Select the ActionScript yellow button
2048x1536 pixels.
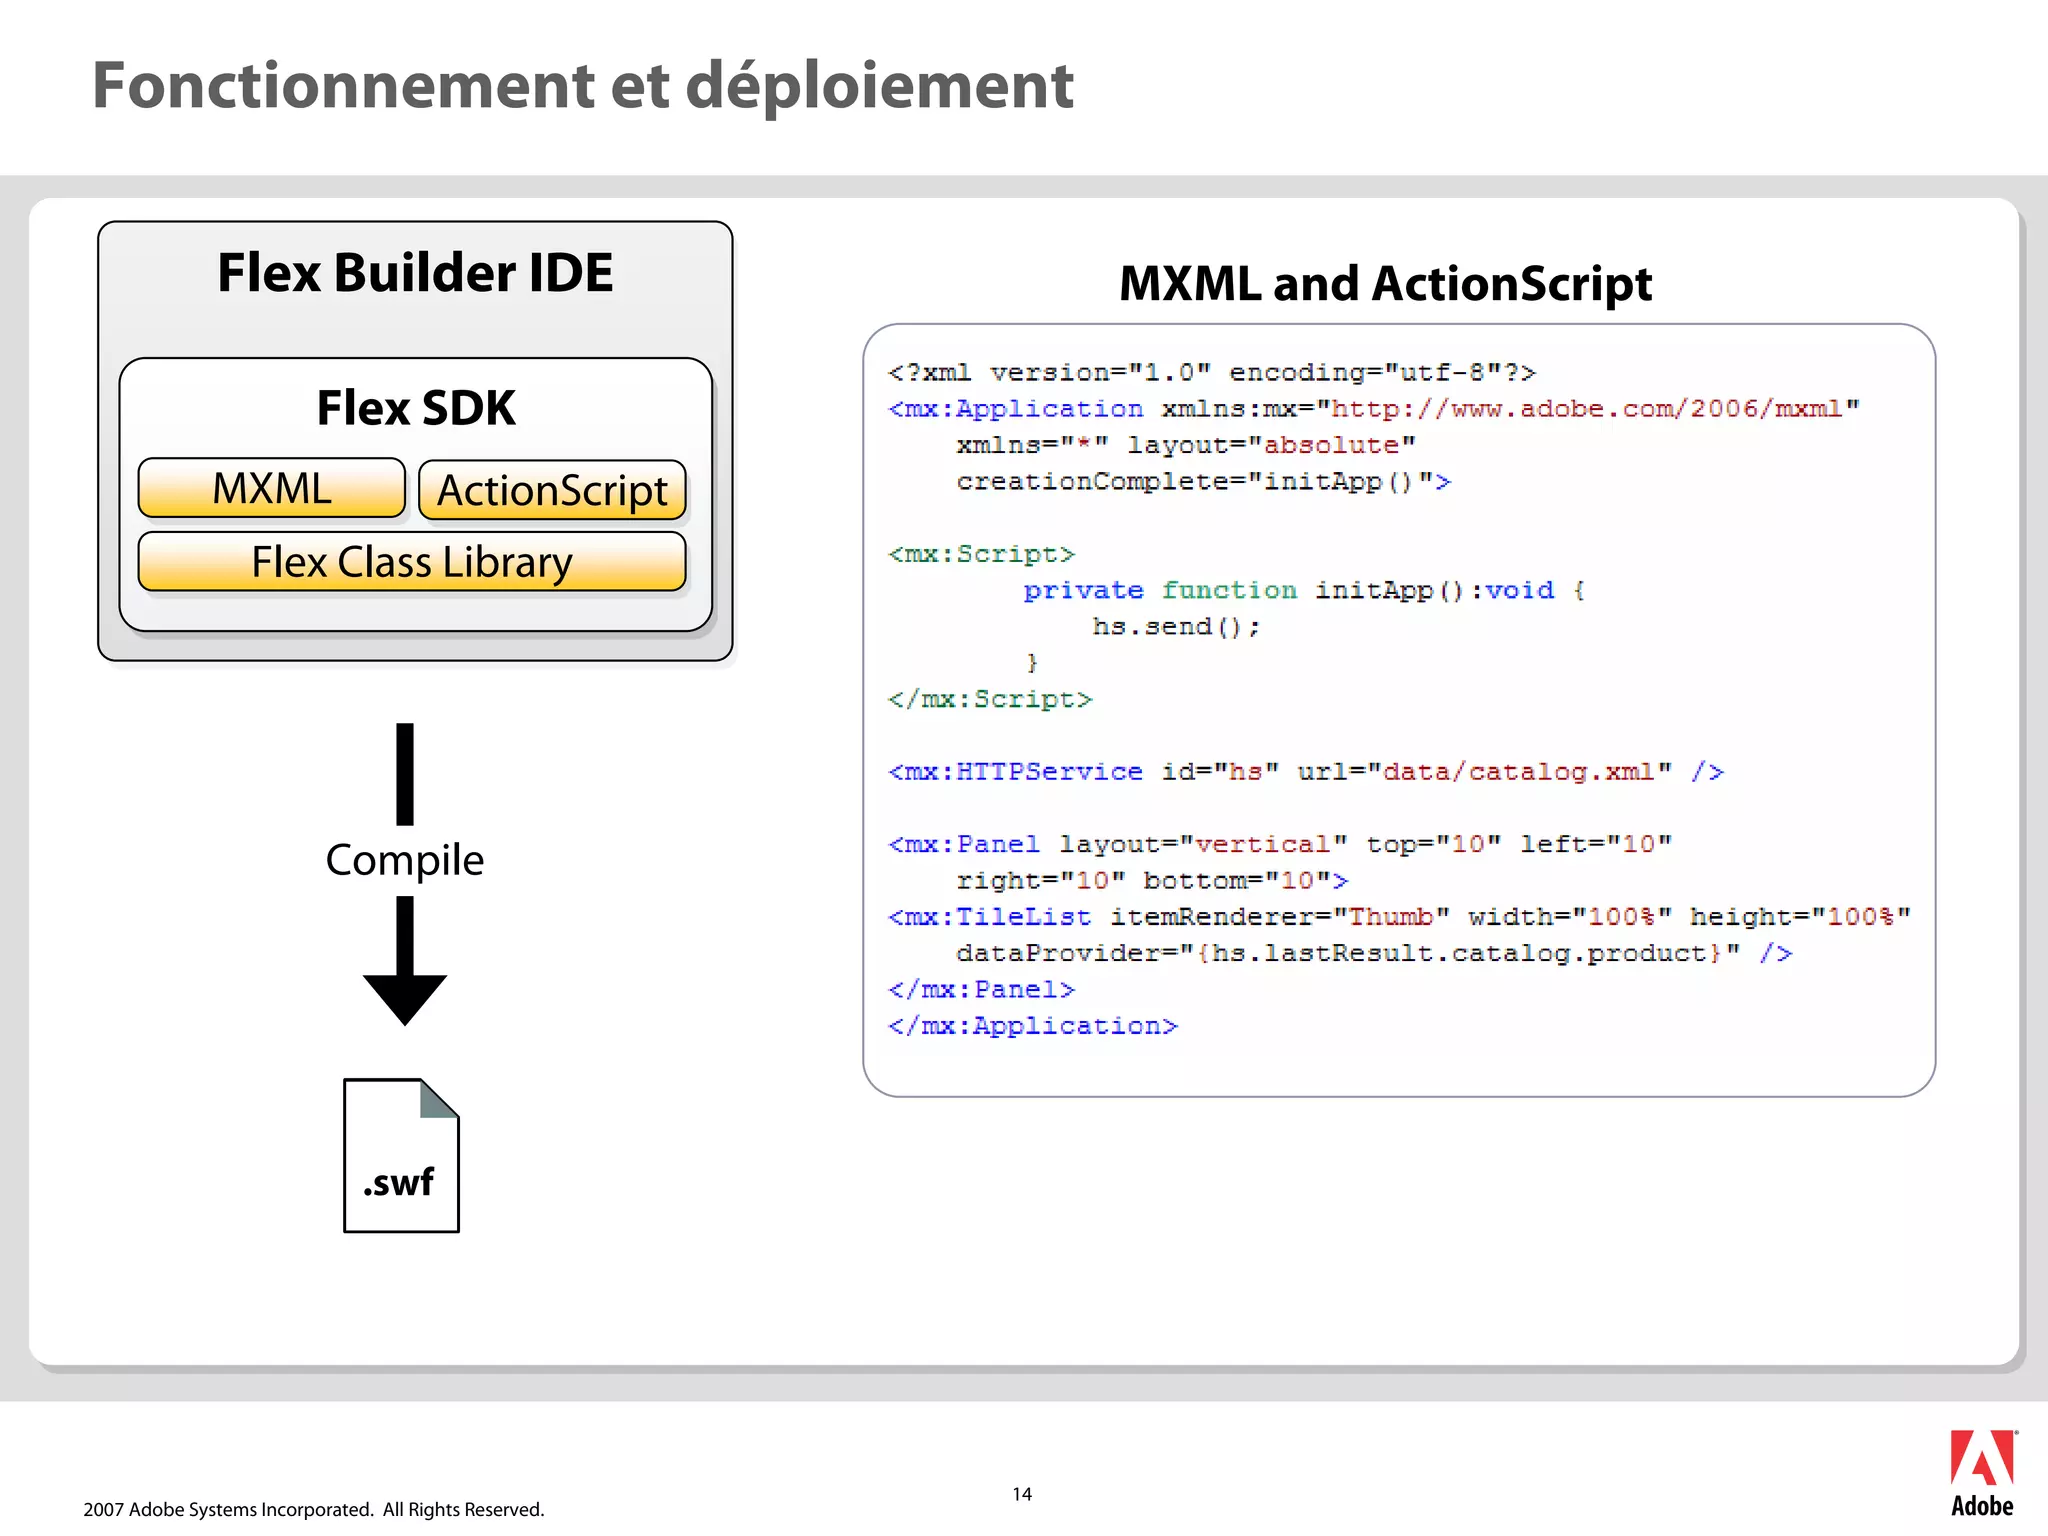[x=552, y=490]
